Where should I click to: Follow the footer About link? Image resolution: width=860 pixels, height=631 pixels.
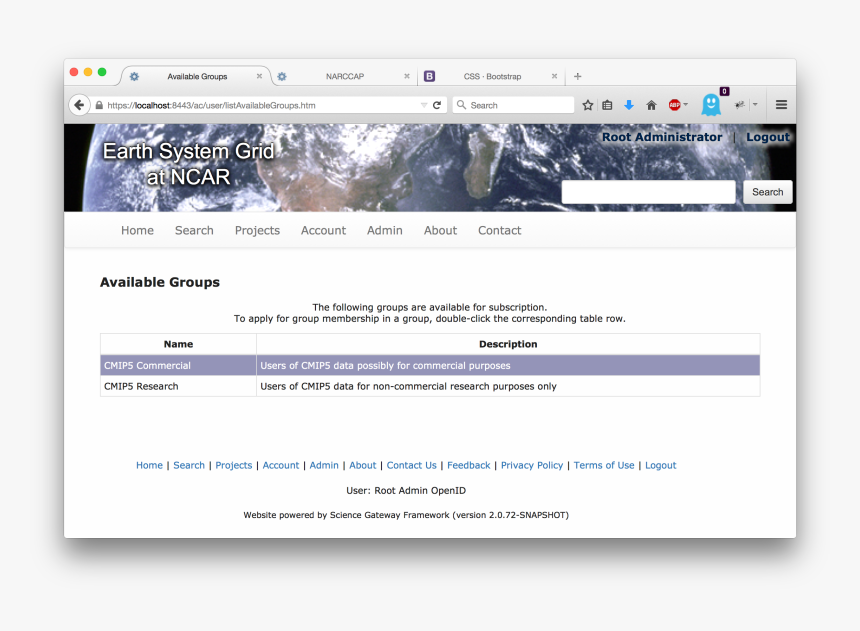click(x=363, y=465)
